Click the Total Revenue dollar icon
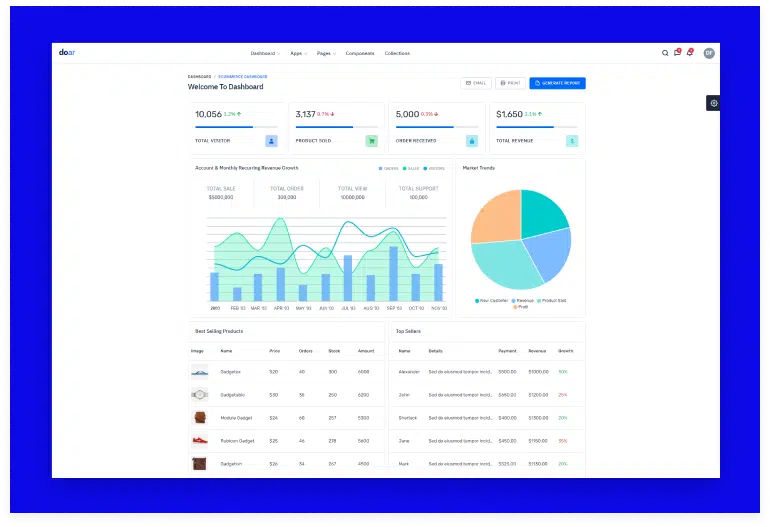770x527 pixels. pyautogui.click(x=572, y=141)
